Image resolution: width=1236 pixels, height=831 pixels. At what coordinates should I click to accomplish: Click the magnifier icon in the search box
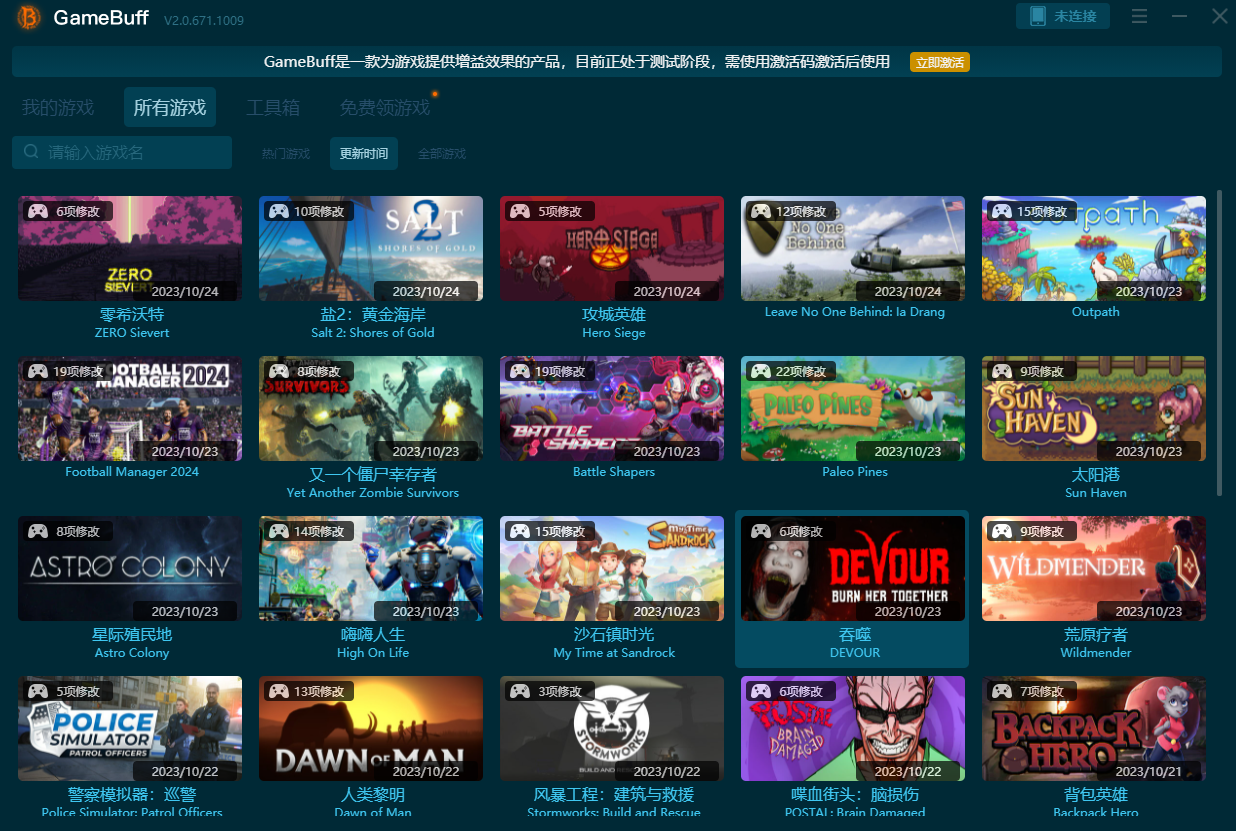point(31,152)
